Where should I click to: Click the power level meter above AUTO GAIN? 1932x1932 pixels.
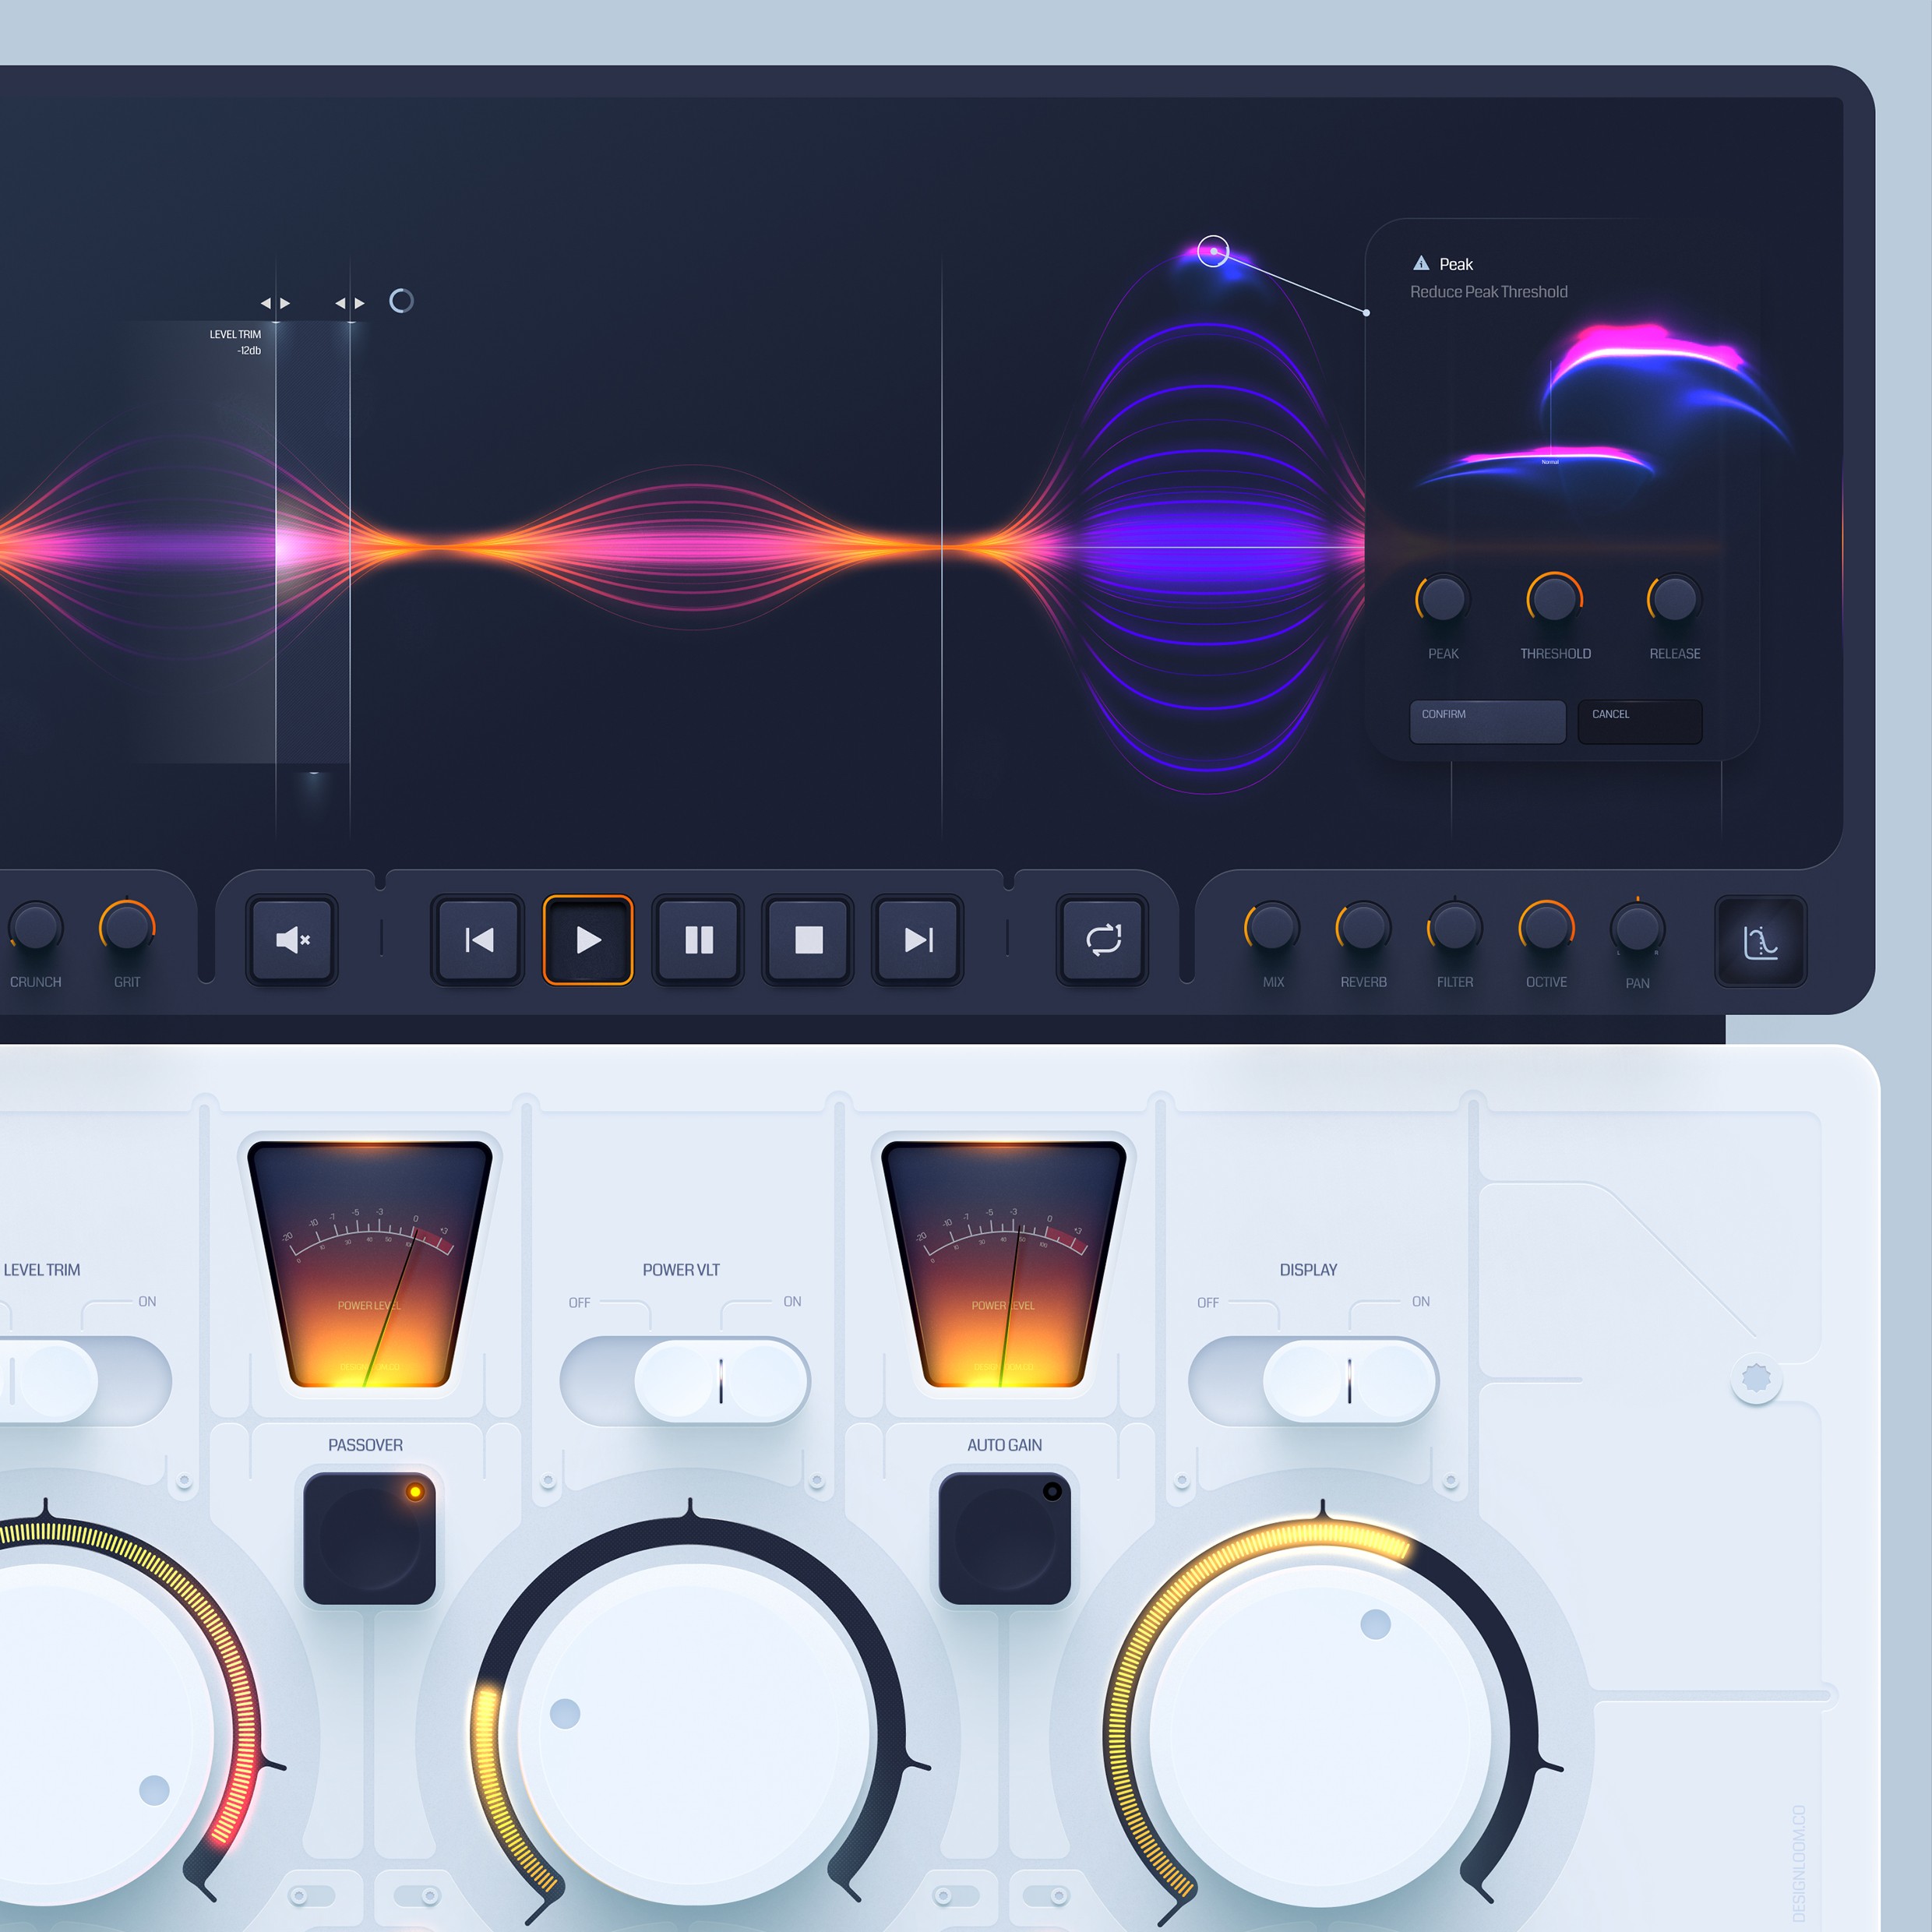[x=1004, y=1264]
